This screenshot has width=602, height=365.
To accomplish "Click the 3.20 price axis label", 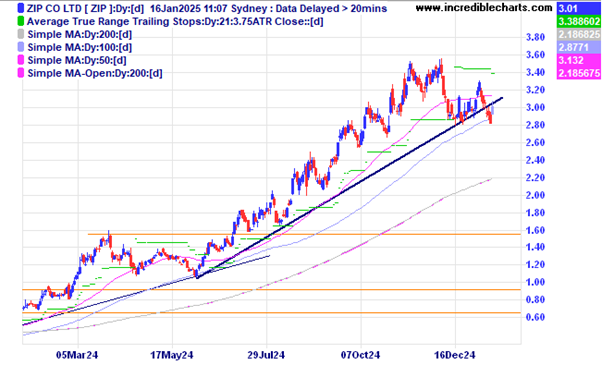I will (x=535, y=90).
